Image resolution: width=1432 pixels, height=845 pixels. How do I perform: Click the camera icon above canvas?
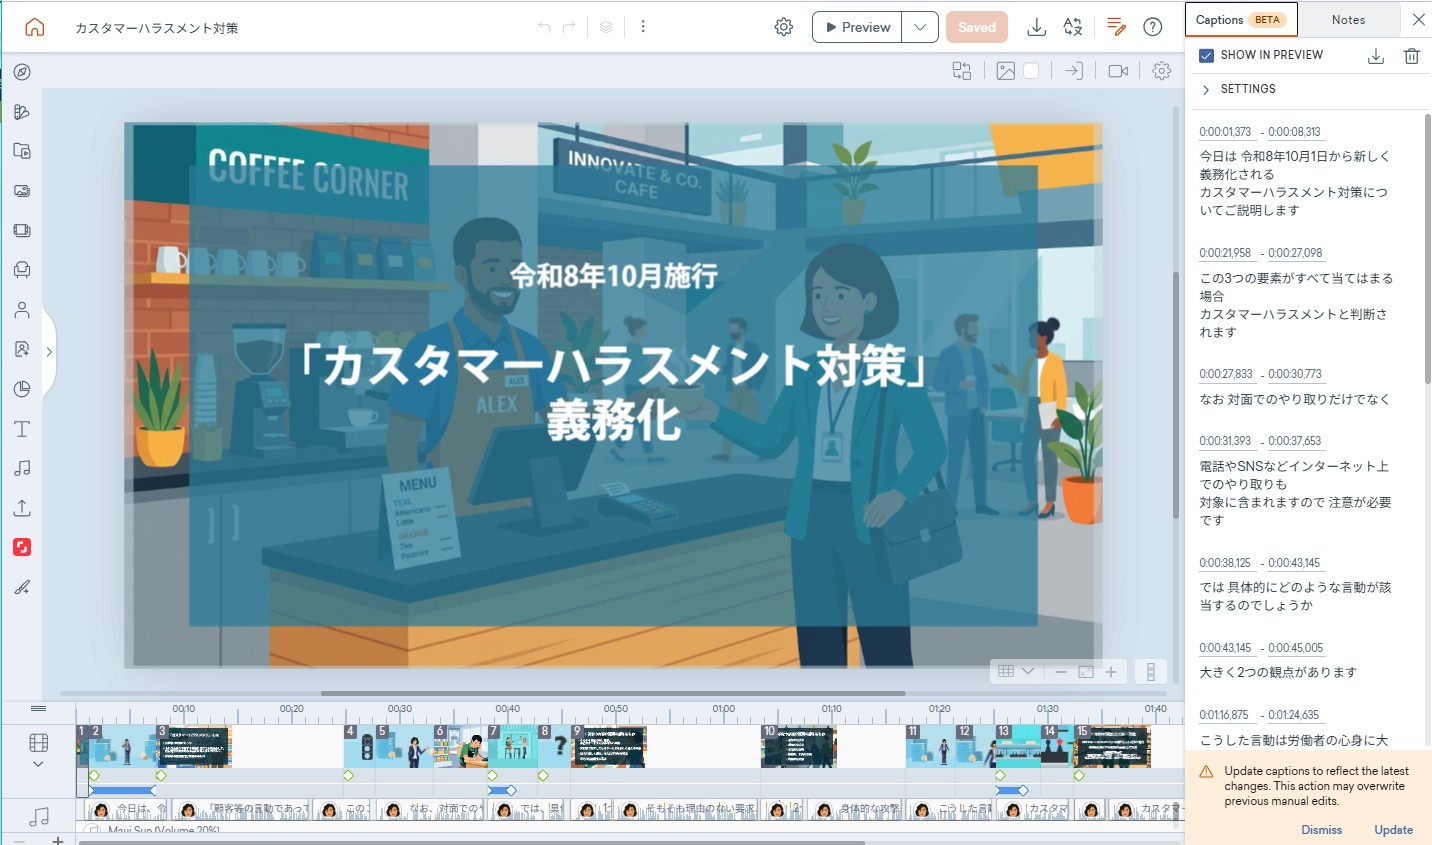pyautogui.click(x=1118, y=71)
